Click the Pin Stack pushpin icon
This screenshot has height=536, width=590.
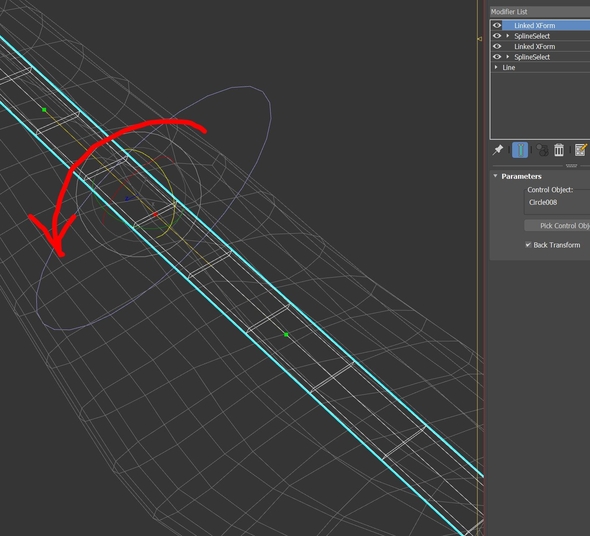point(498,150)
